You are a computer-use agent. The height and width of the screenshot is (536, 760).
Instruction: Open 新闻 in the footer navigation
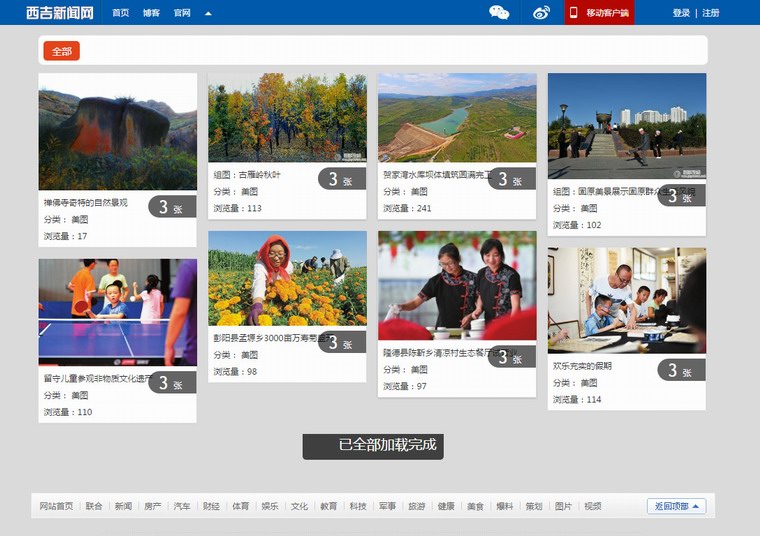pos(124,506)
